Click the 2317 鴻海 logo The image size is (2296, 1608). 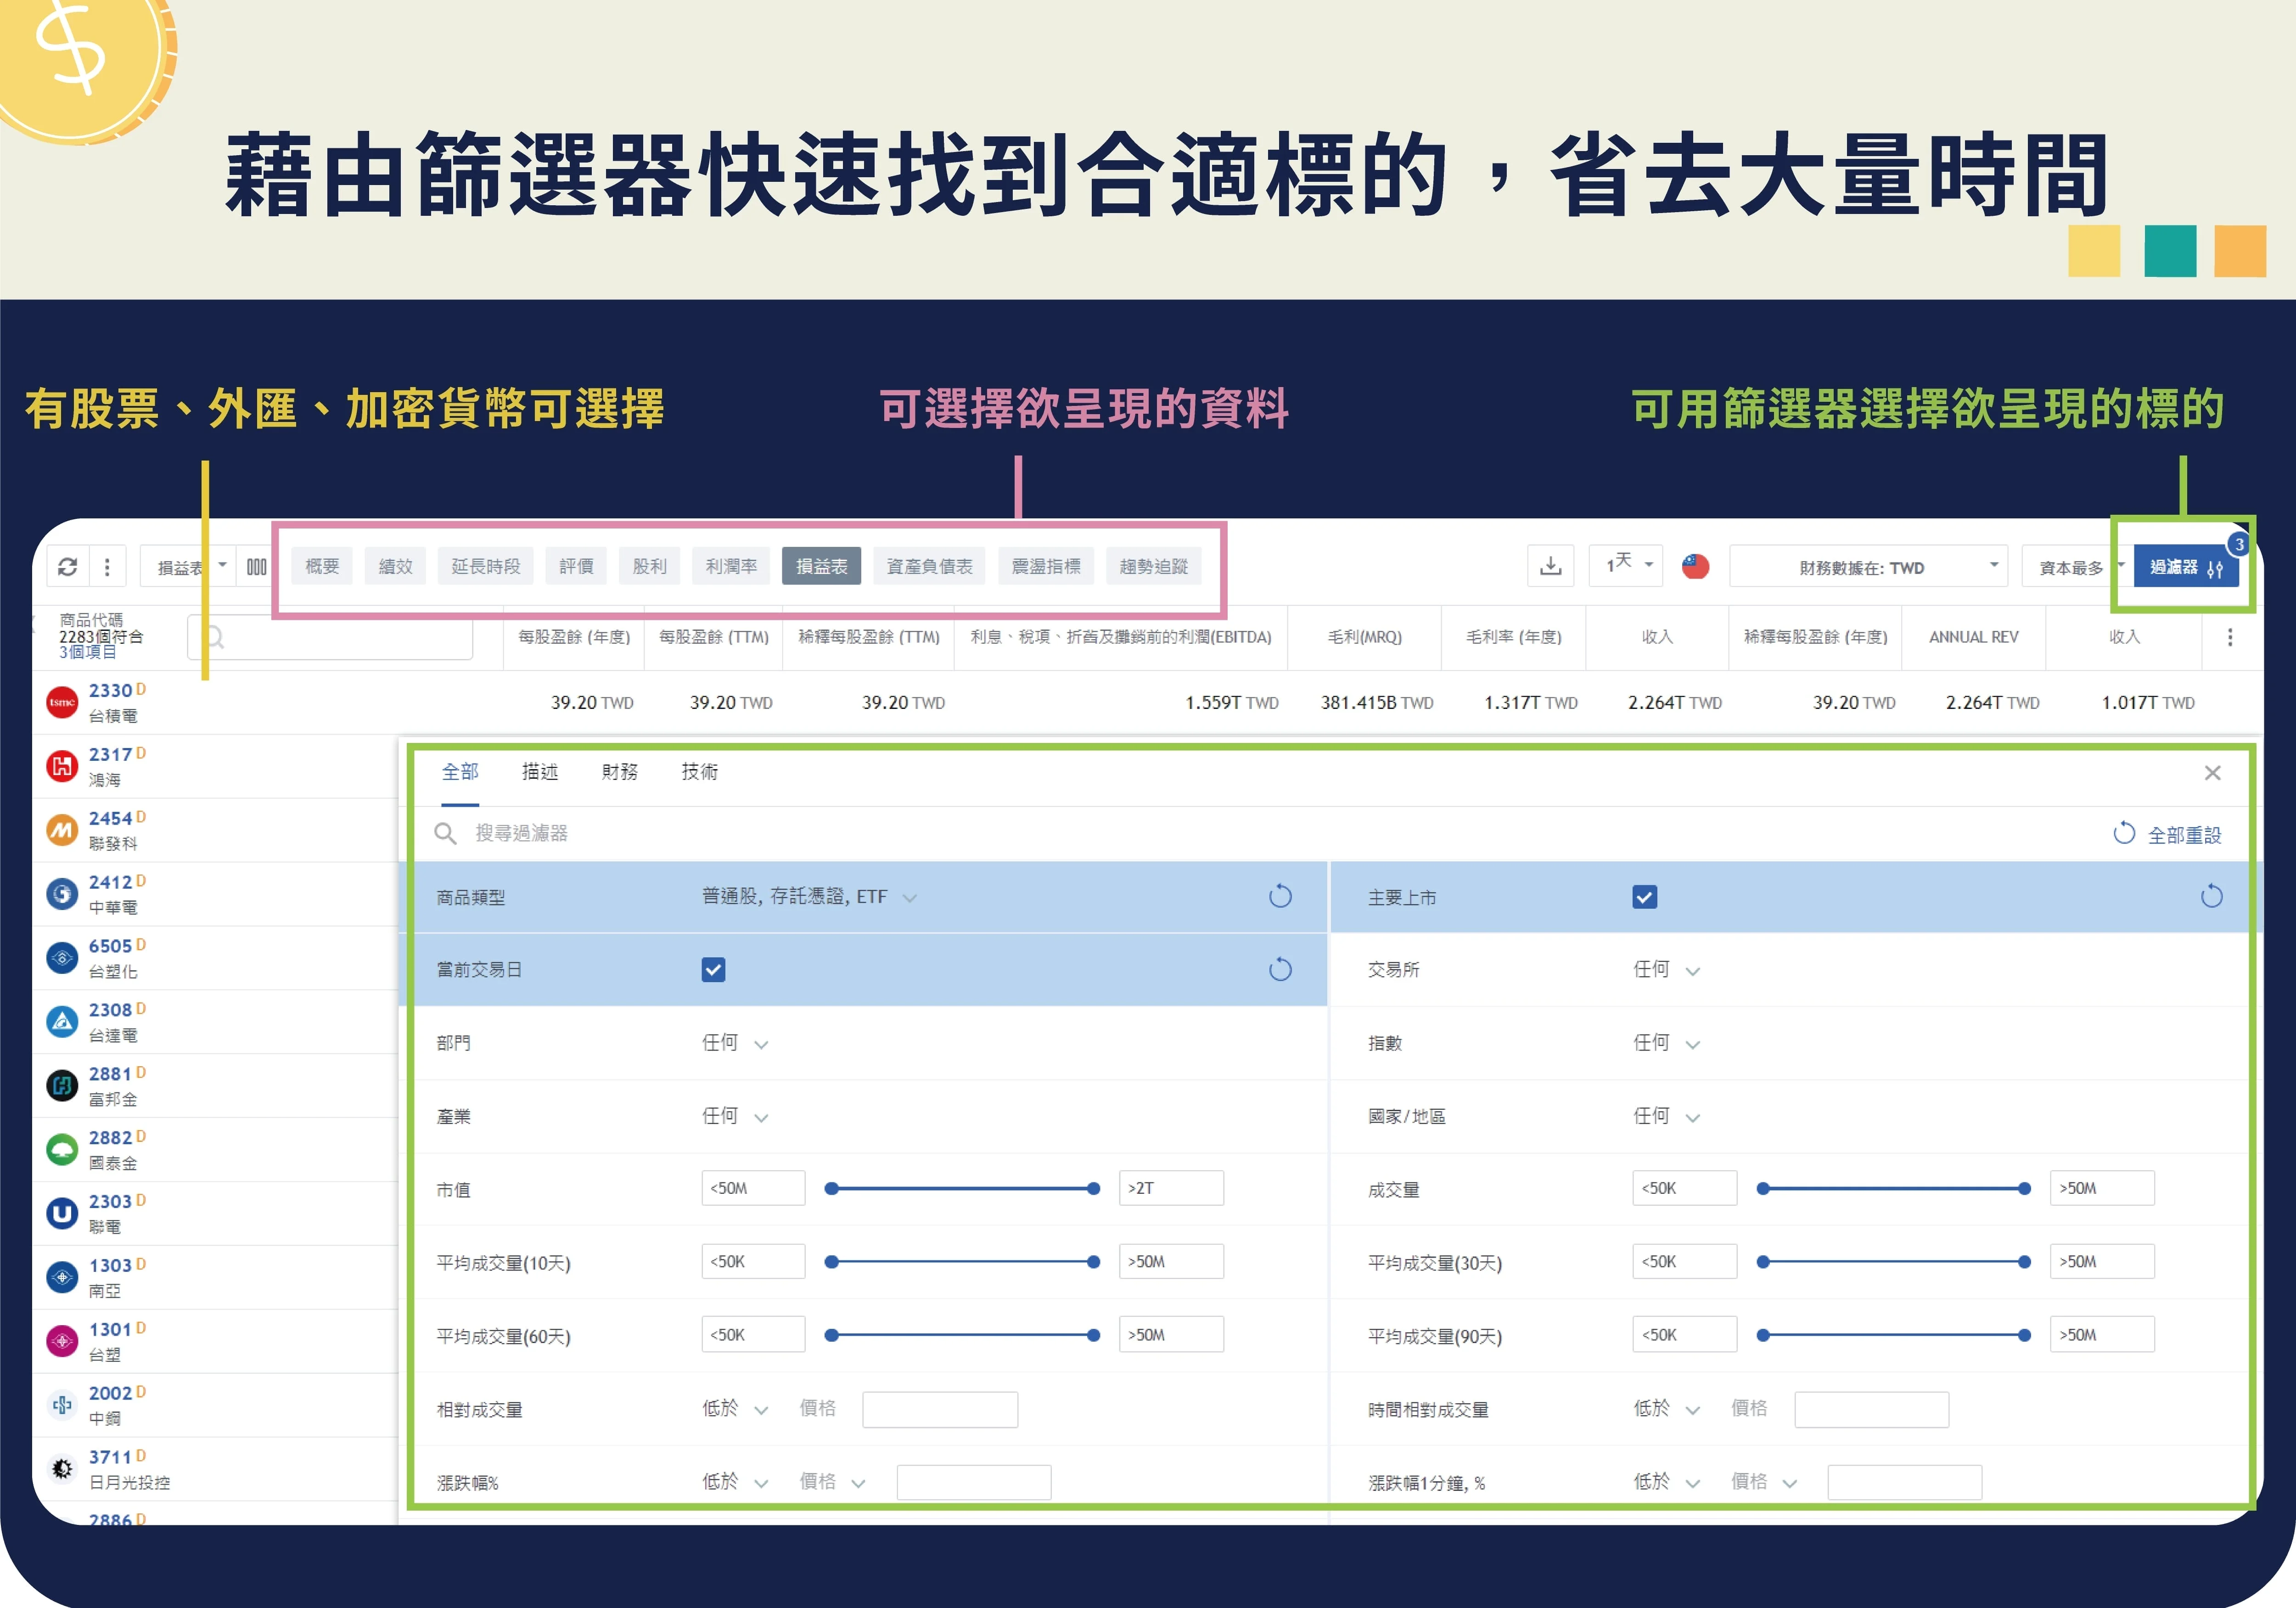coord(62,766)
